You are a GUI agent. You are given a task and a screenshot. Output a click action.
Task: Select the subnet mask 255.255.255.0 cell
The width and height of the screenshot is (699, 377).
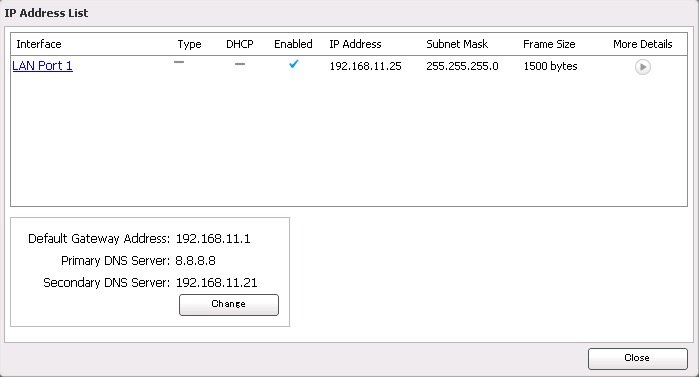pos(462,66)
